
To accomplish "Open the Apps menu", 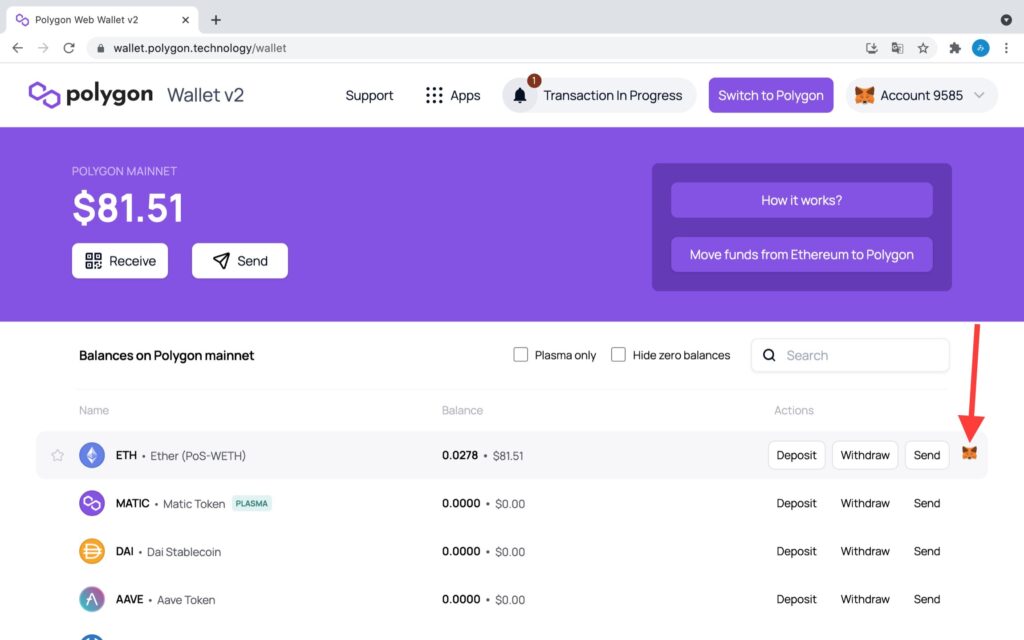I will point(453,95).
